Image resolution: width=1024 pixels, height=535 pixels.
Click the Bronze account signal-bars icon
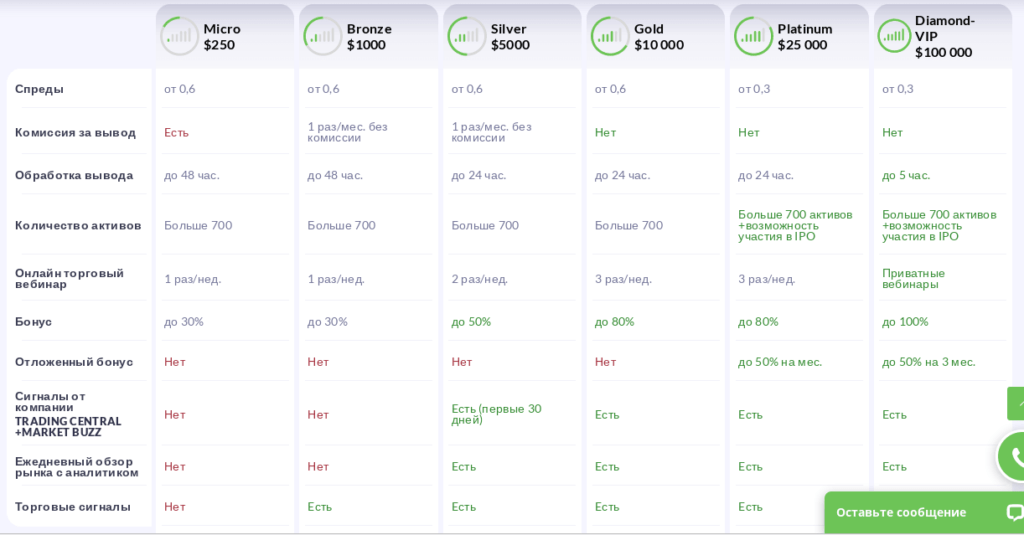click(x=323, y=36)
